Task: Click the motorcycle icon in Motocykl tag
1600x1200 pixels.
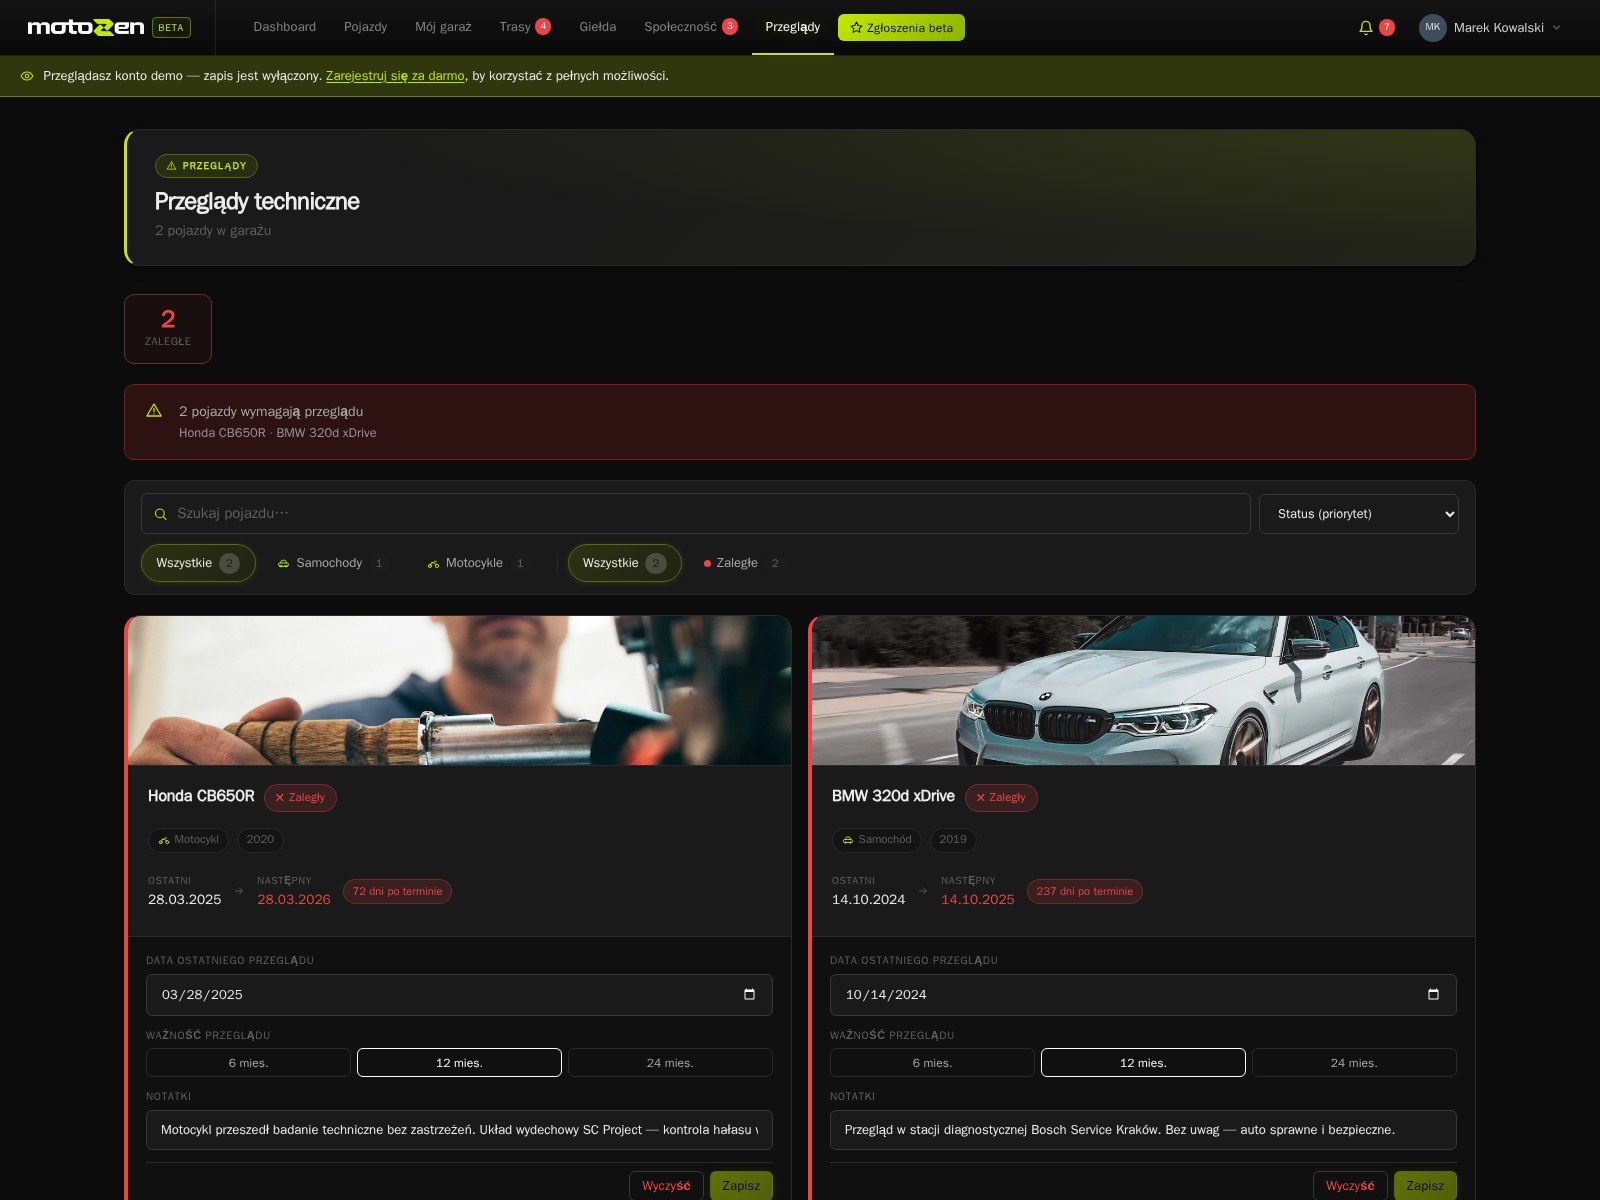Action: pos(164,840)
